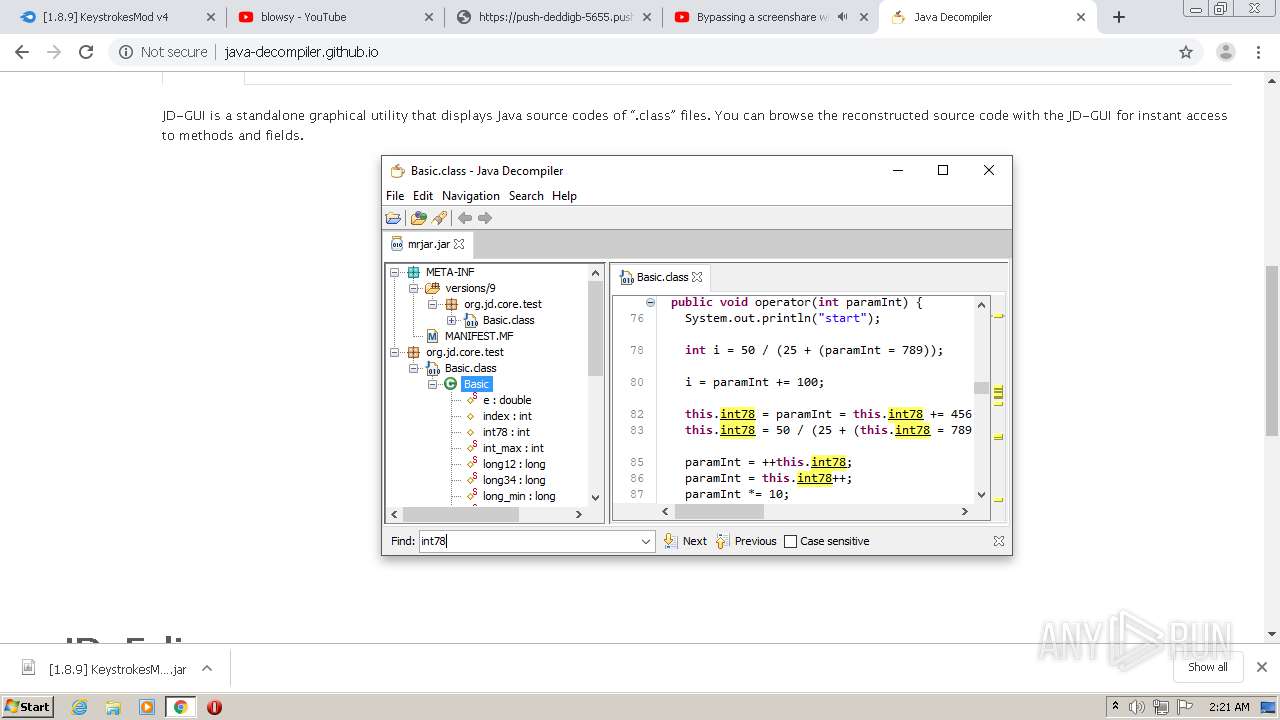This screenshot has width=1280, height=720.
Task: Open the File menu in JD-GUI
Action: point(395,196)
